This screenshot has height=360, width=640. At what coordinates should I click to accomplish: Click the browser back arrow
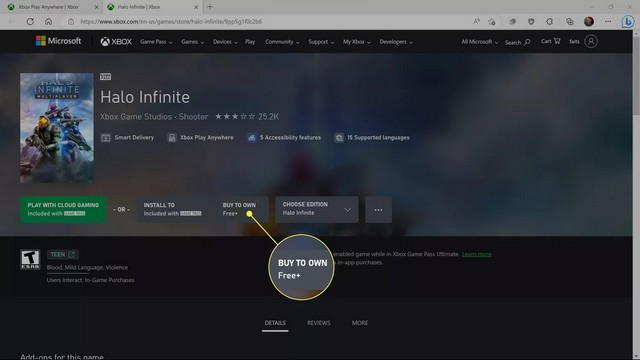click(x=12, y=22)
